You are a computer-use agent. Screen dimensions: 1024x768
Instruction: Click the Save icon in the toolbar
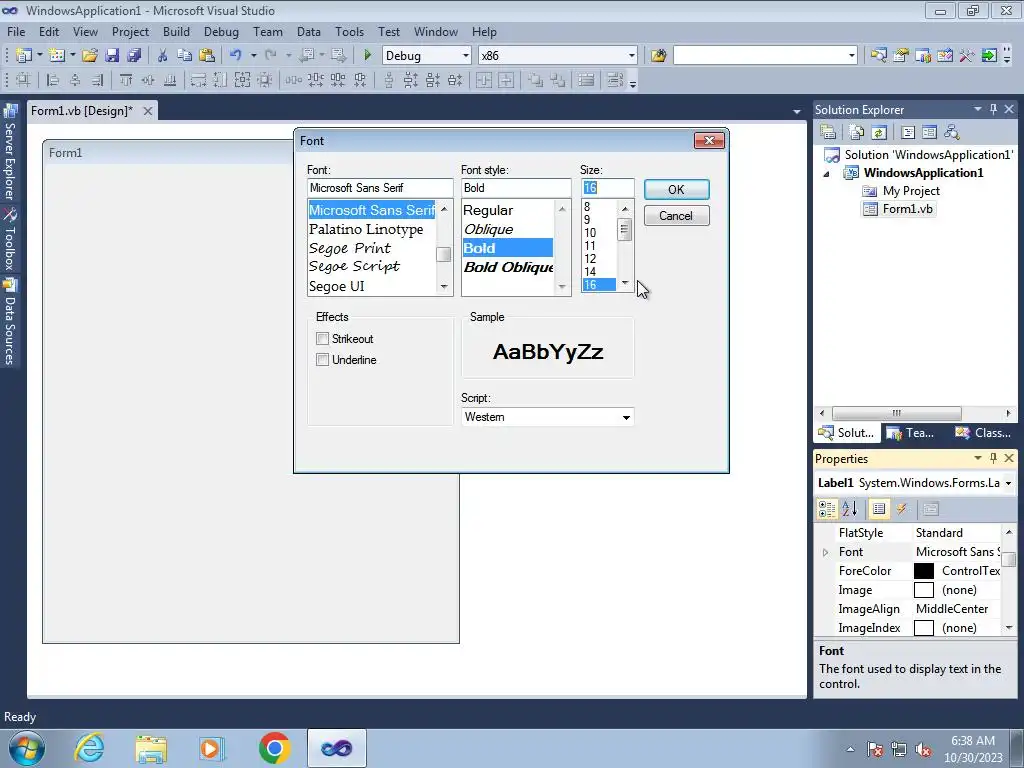(112, 56)
